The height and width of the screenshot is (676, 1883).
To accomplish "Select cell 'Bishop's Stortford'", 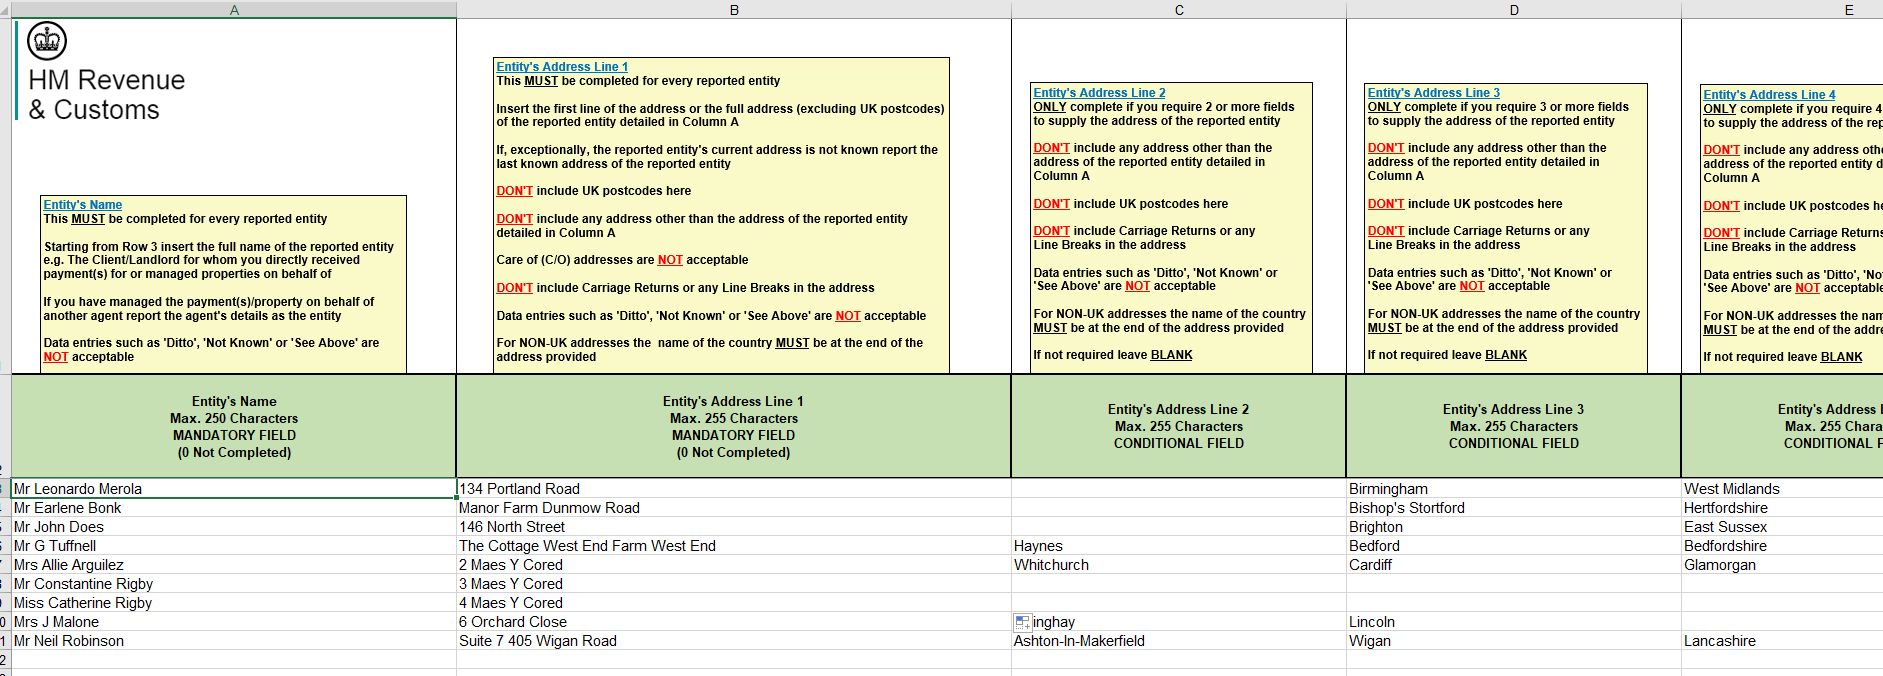I will click(1514, 508).
